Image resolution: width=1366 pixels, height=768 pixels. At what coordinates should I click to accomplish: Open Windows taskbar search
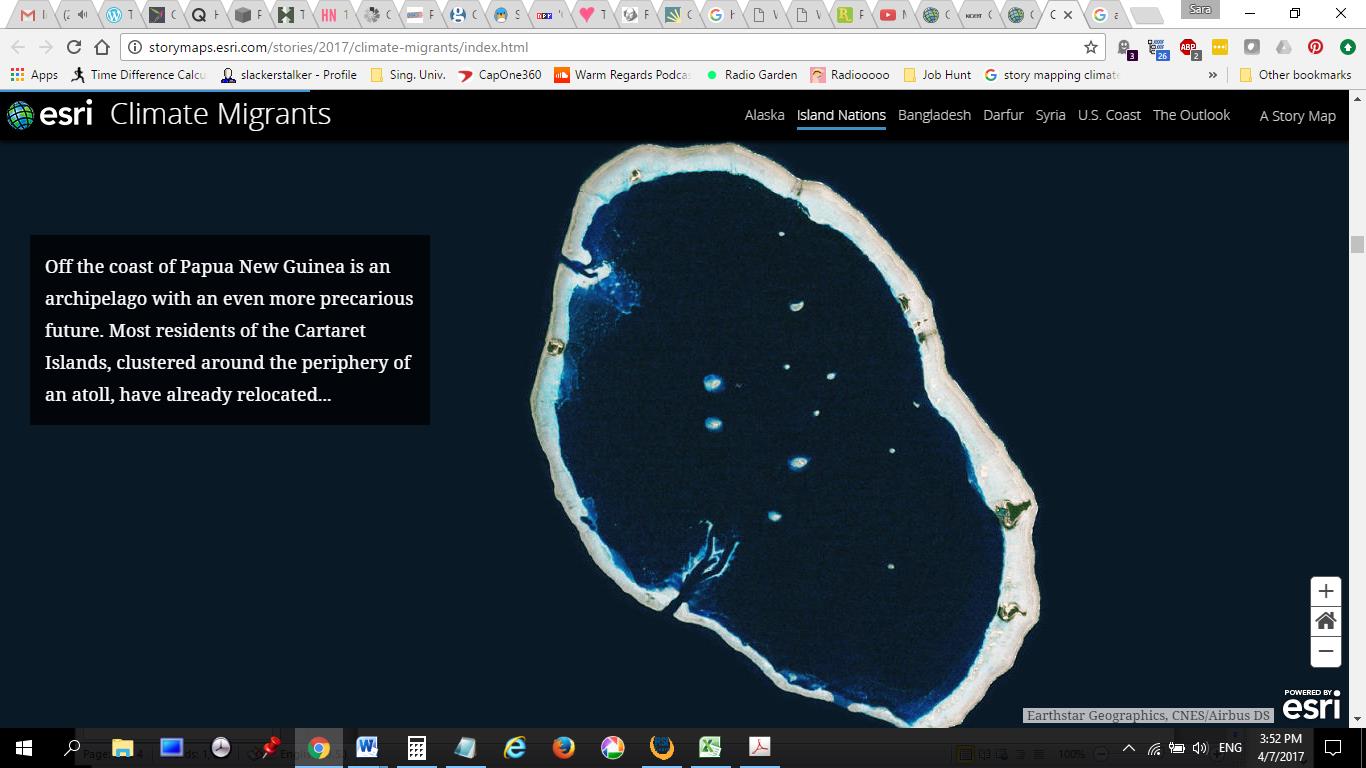pos(72,748)
